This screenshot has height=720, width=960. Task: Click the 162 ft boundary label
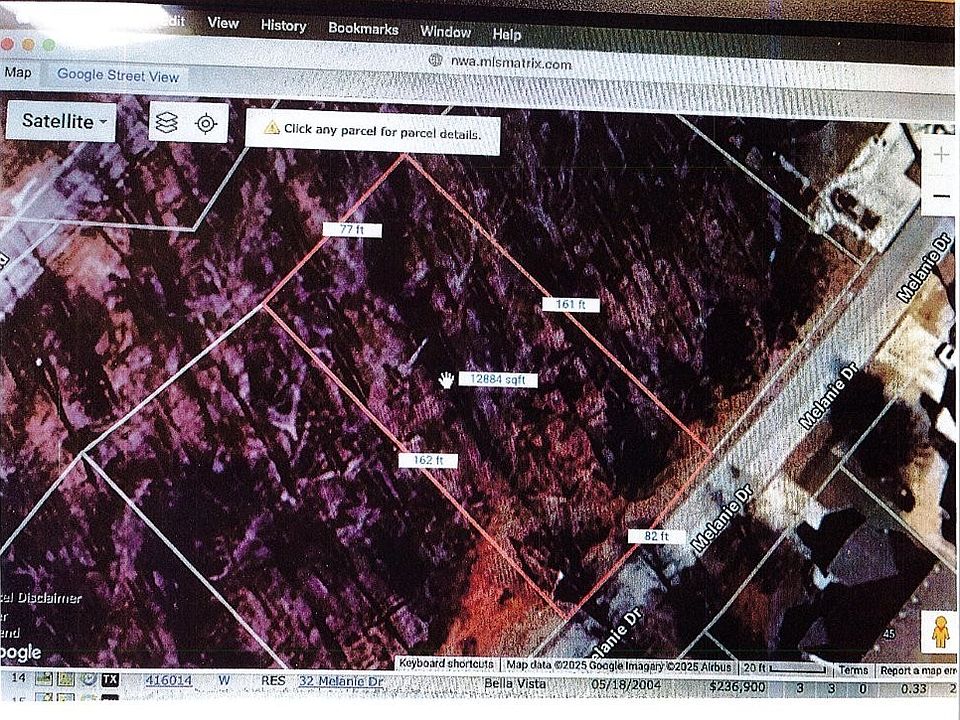pos(428,460)
